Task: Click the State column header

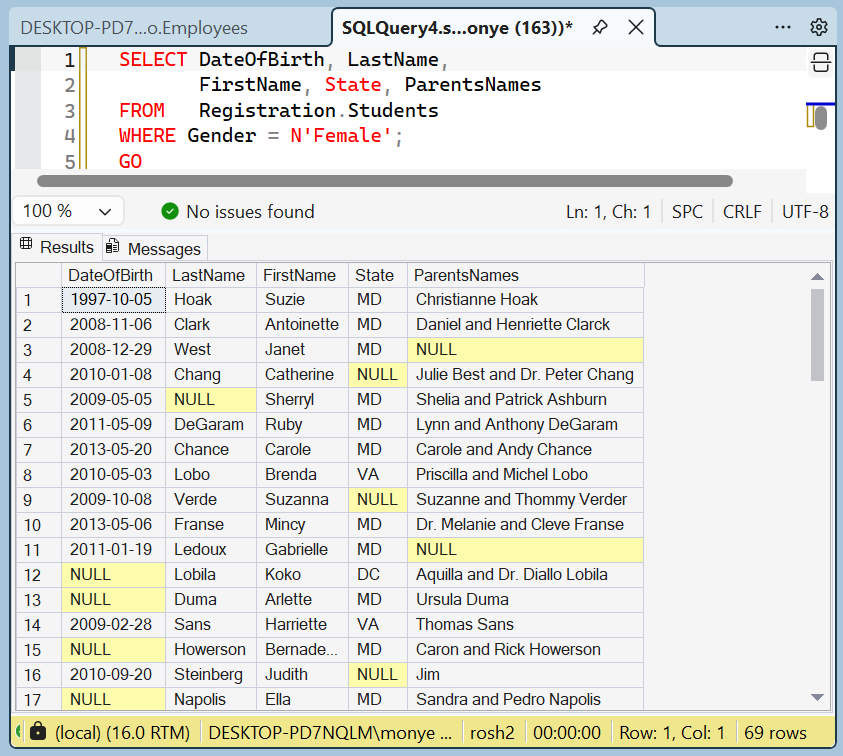Action: (377, 275)
